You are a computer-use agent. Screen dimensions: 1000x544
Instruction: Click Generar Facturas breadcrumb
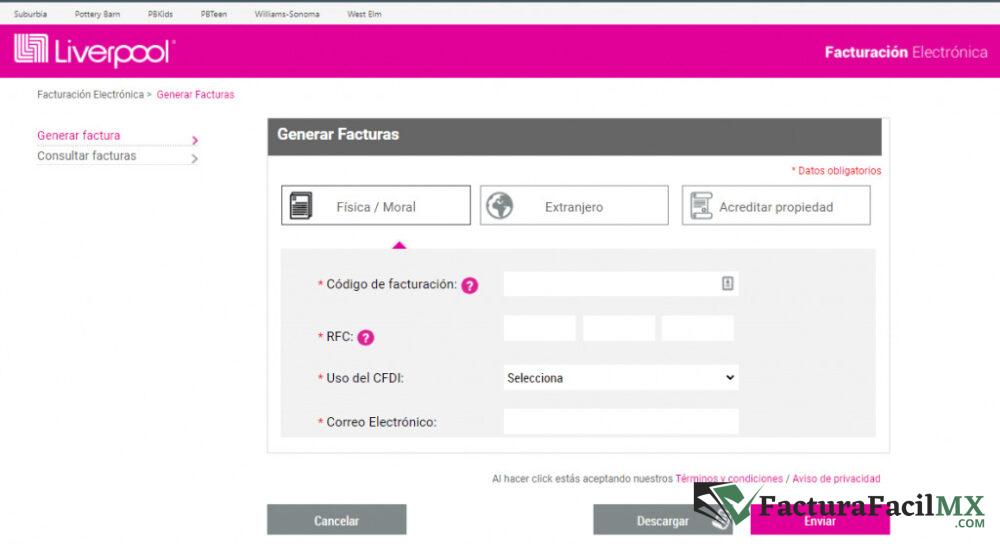coord(195,94)
